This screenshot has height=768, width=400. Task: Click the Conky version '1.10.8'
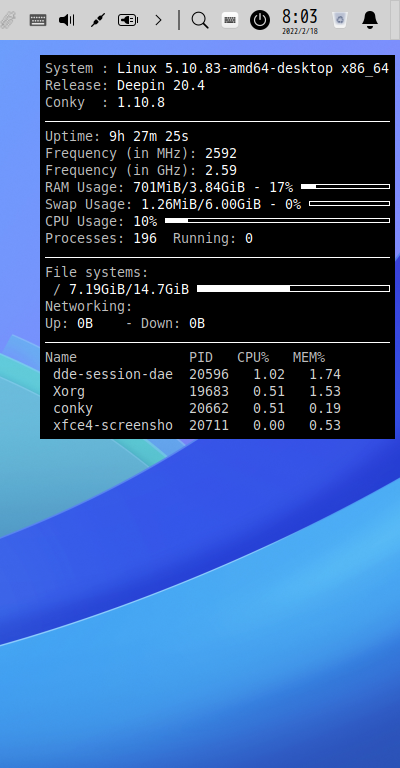[141, 102]
